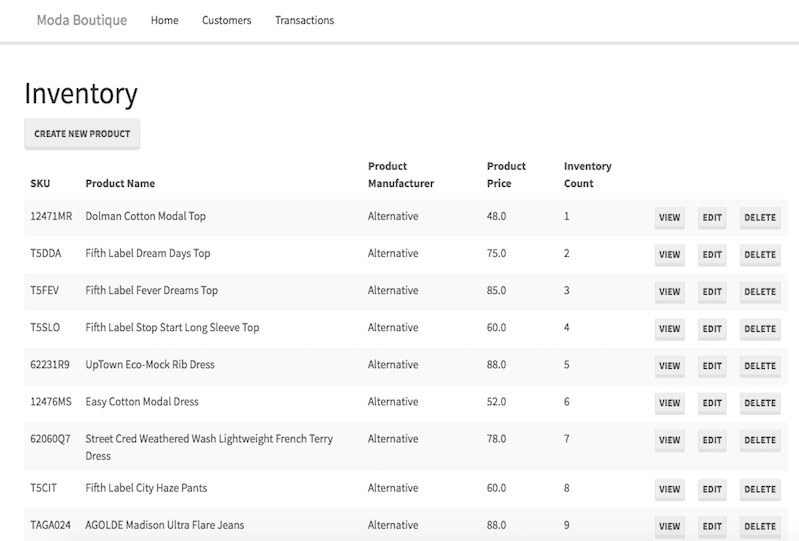Edit the Fifth Label Stop Start Long Sleeve Top
The height and width of the screenshot is (541, 799).
click(x=712, y=329)
